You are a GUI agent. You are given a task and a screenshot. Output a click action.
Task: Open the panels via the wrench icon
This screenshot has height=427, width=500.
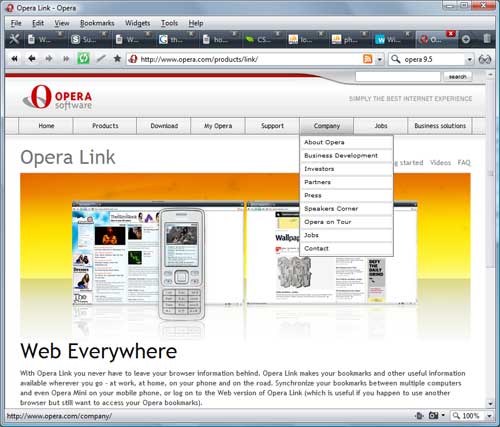point(14,39)
